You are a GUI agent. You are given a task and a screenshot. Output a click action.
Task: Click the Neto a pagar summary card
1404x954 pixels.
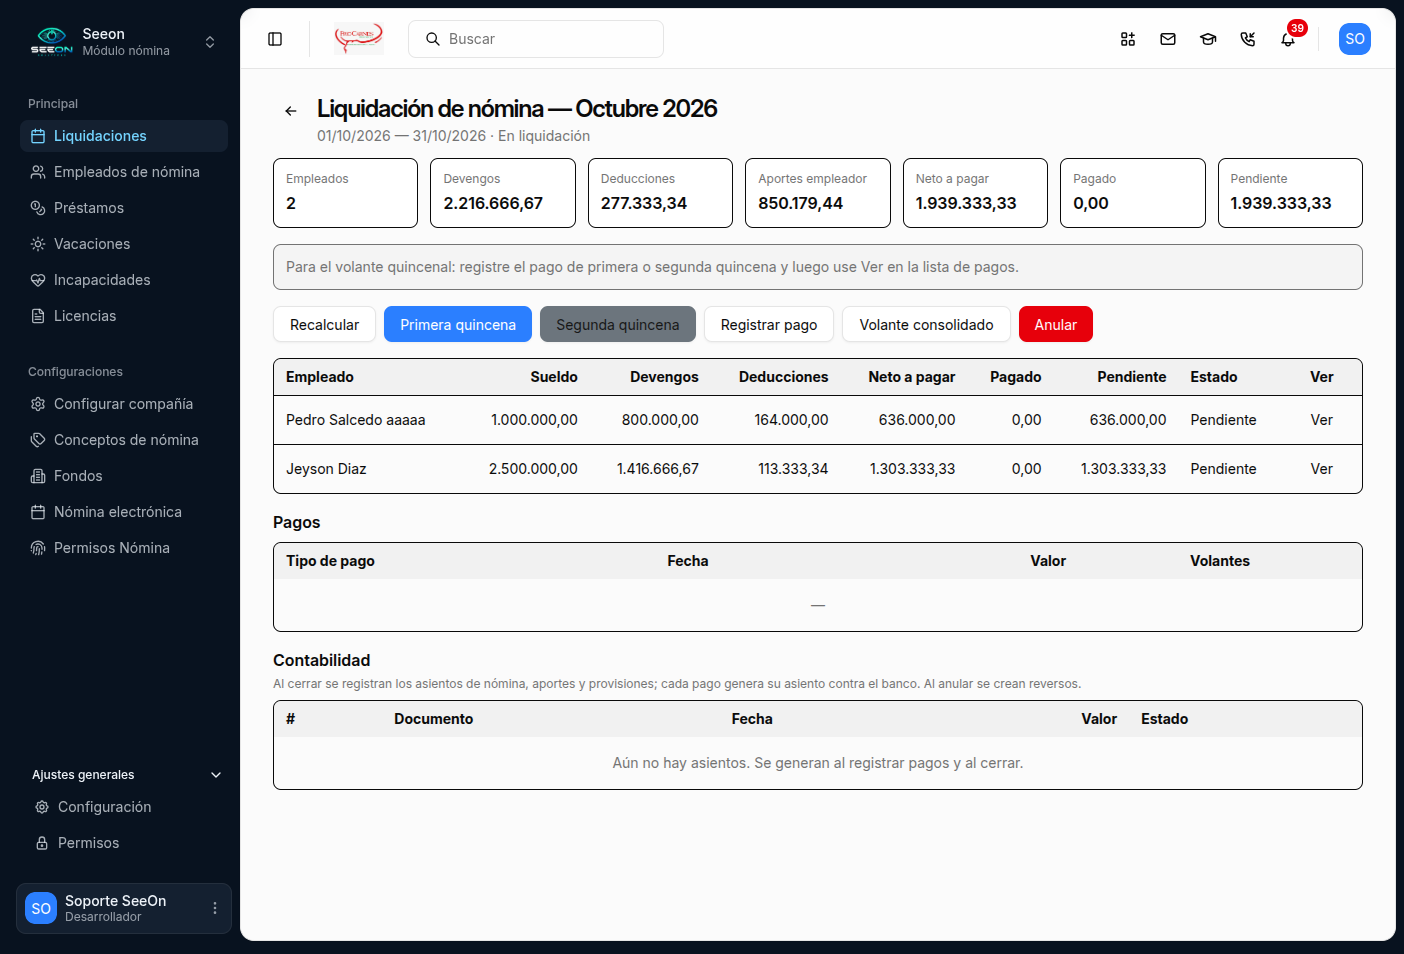pyautogui.click(x=975, y=193)
